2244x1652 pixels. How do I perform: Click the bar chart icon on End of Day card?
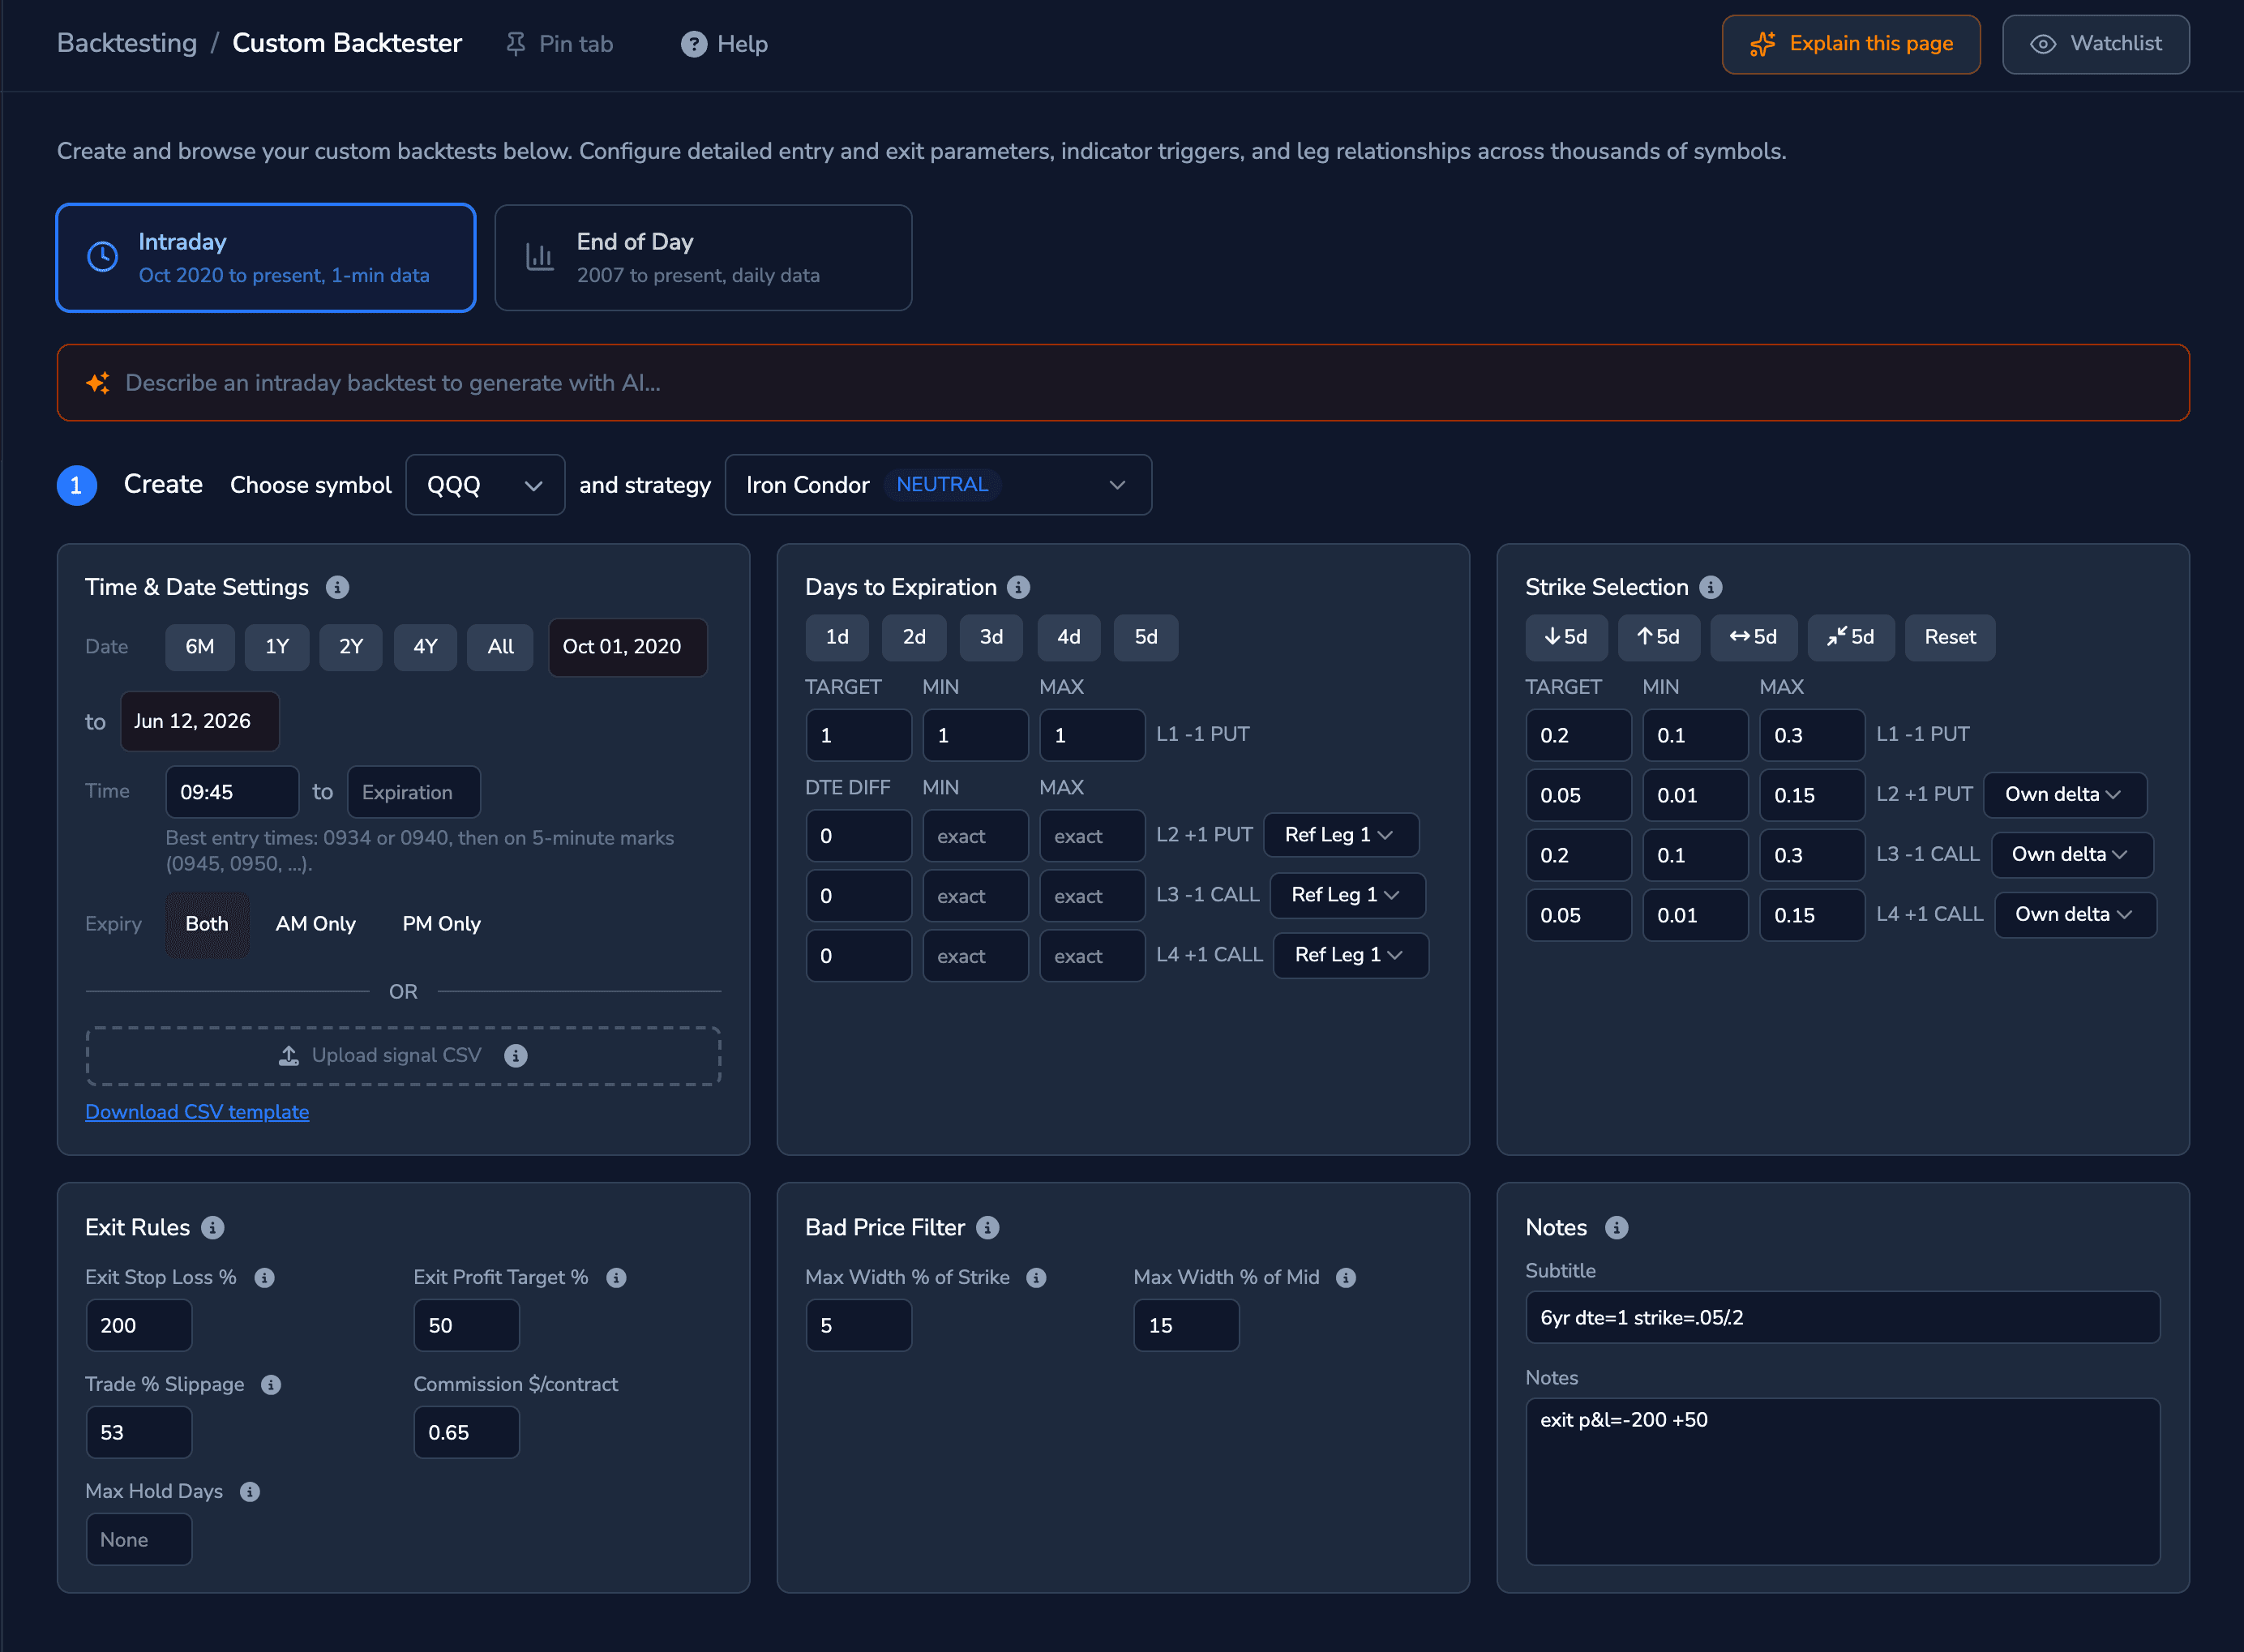(x=540, y=257)
